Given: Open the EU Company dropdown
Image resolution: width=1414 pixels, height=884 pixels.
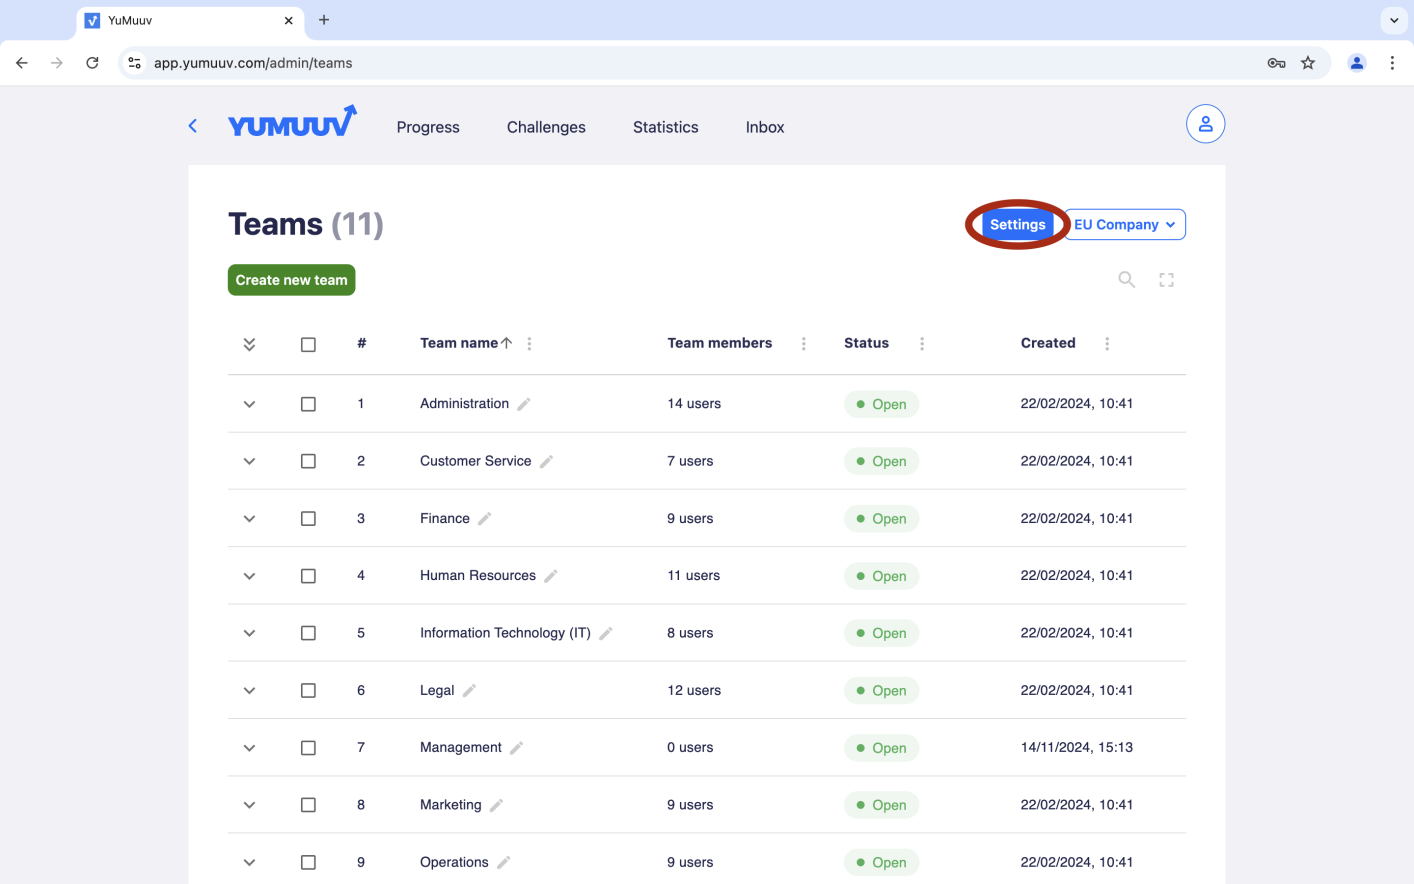Looking at the screenshot, I should [x=1125, y=225].
